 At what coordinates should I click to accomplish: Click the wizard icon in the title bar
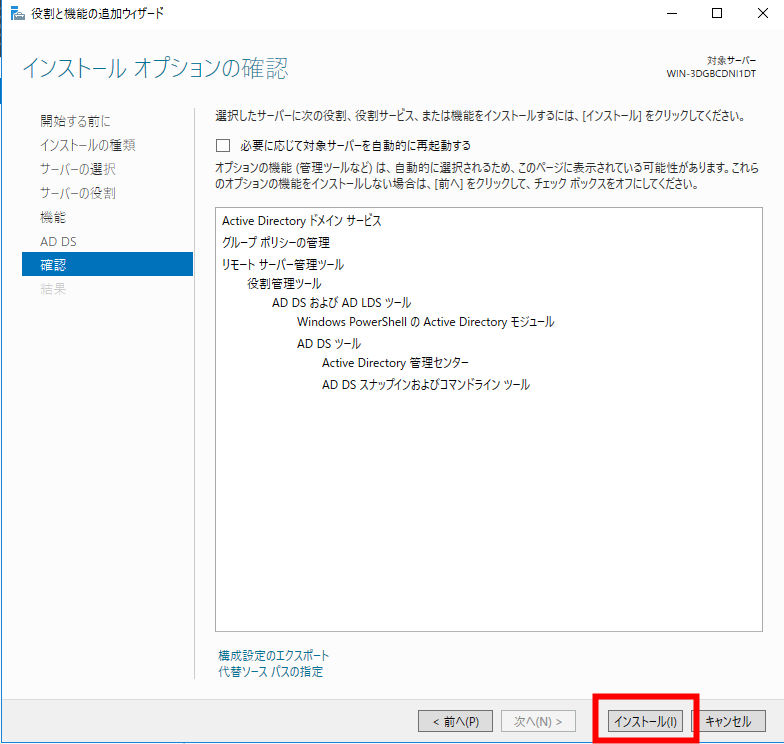(x=18, y=14)
